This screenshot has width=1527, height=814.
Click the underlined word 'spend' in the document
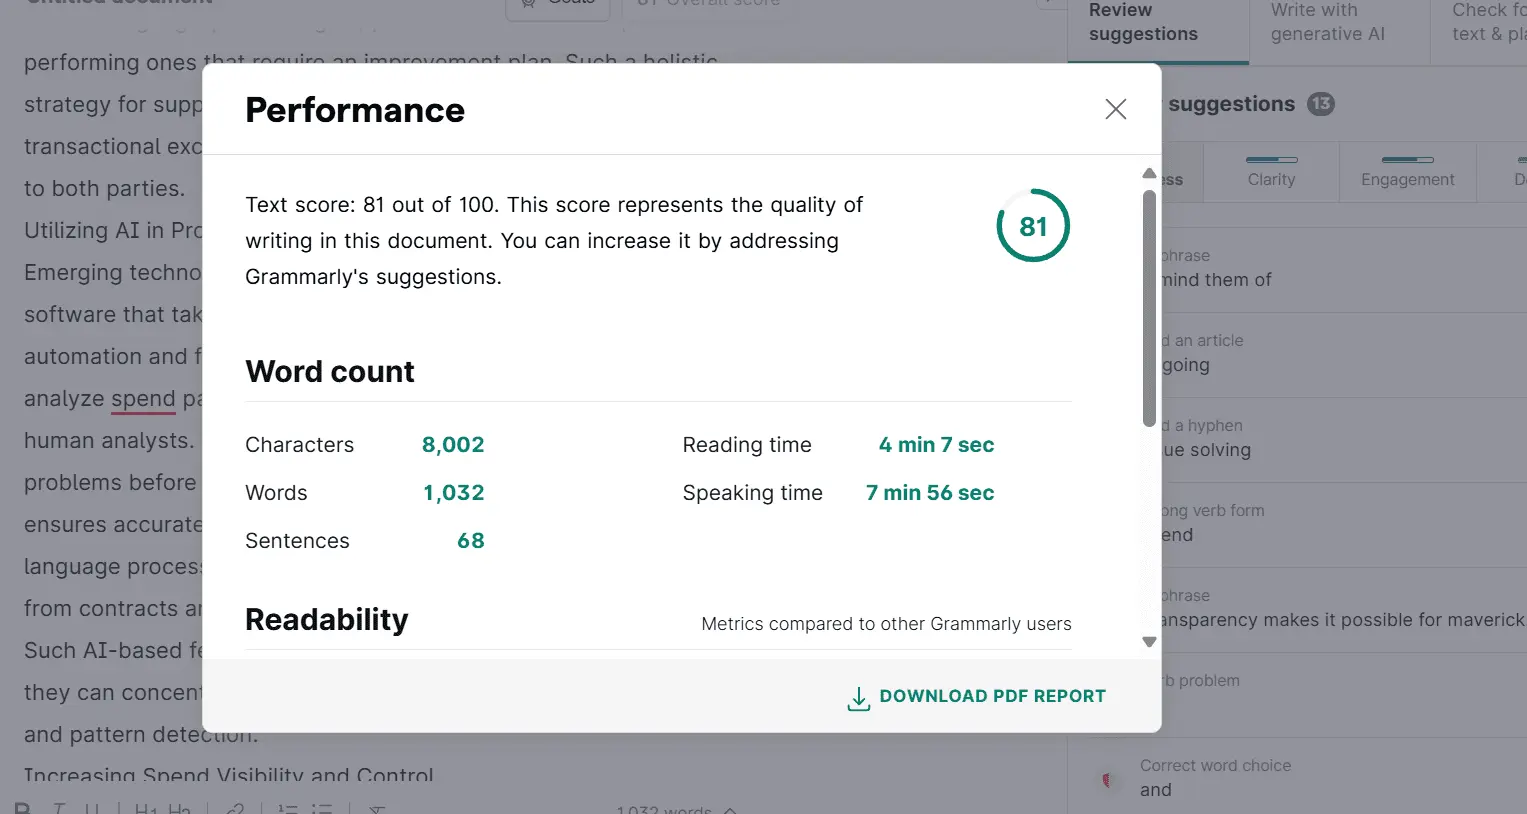[x=143, y=398]
